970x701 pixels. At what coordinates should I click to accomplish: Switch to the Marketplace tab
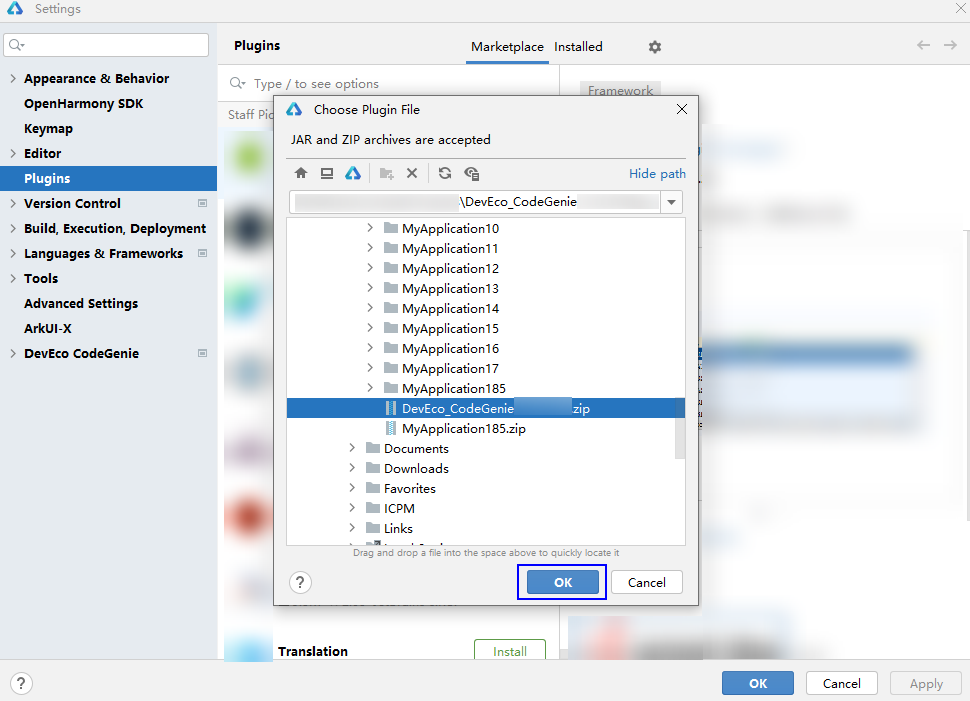(x=507, y=47)
